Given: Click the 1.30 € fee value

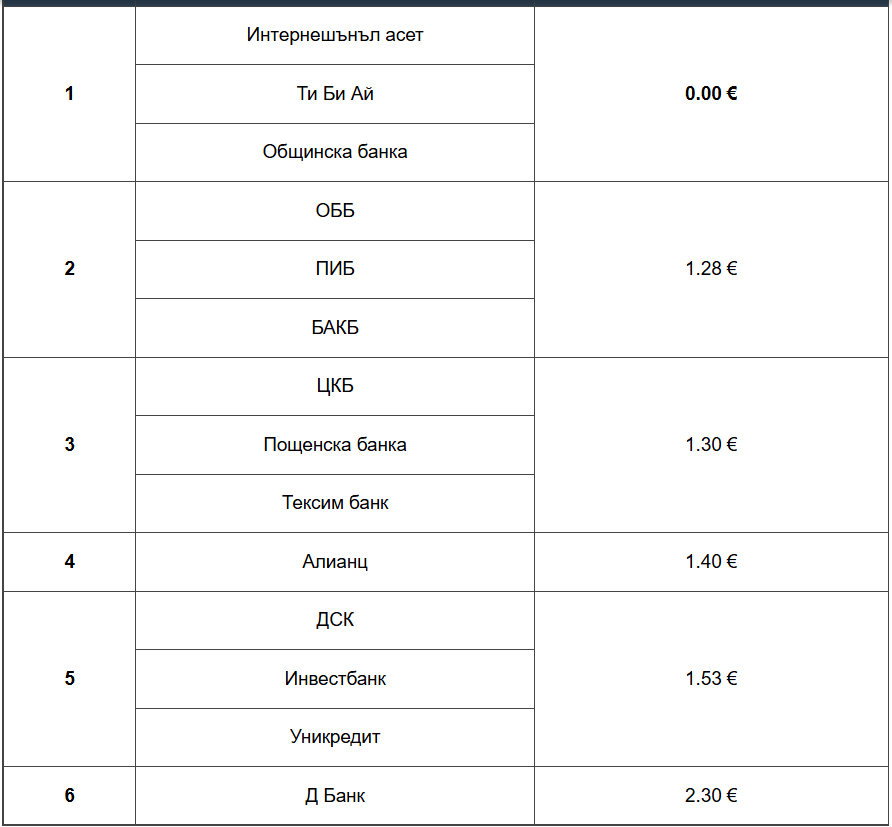Looking at the screenshot, I should point(711,445).
